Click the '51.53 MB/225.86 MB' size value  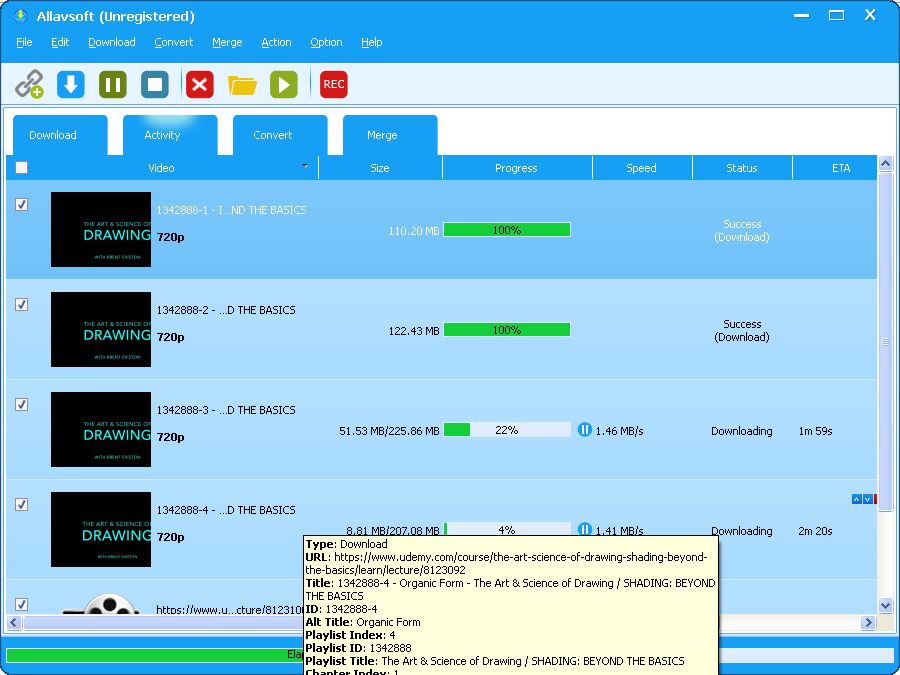click(x=389, y=431)
